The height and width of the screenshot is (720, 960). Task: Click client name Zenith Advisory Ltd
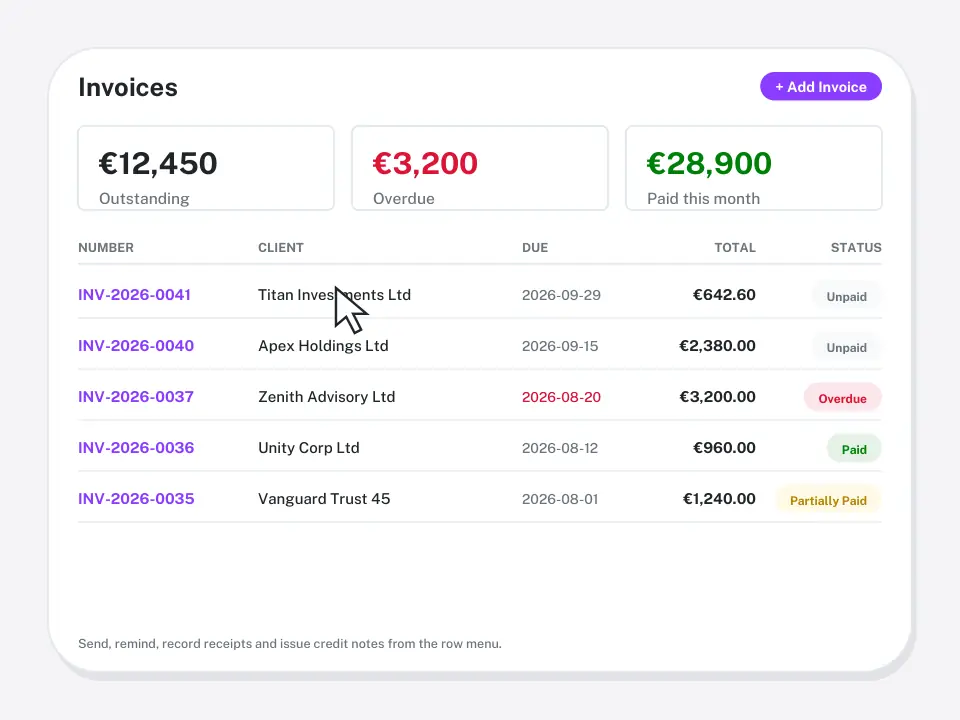pos(327,397)
